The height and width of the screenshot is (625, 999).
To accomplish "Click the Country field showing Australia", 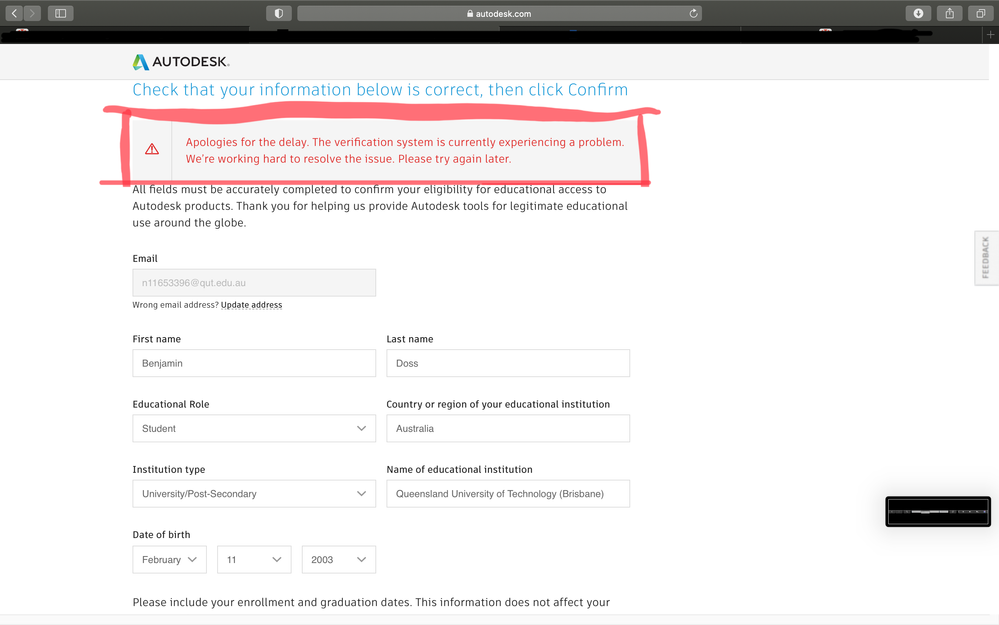I will 508,428.
